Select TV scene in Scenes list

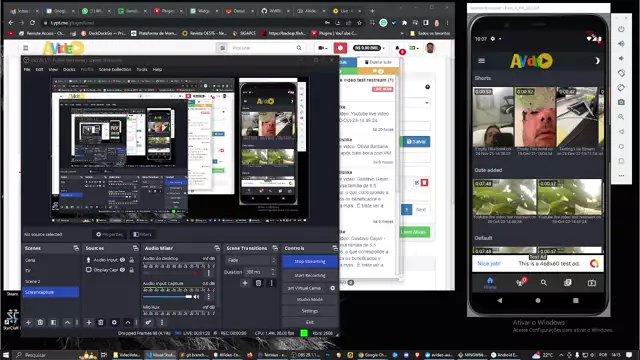51,271
